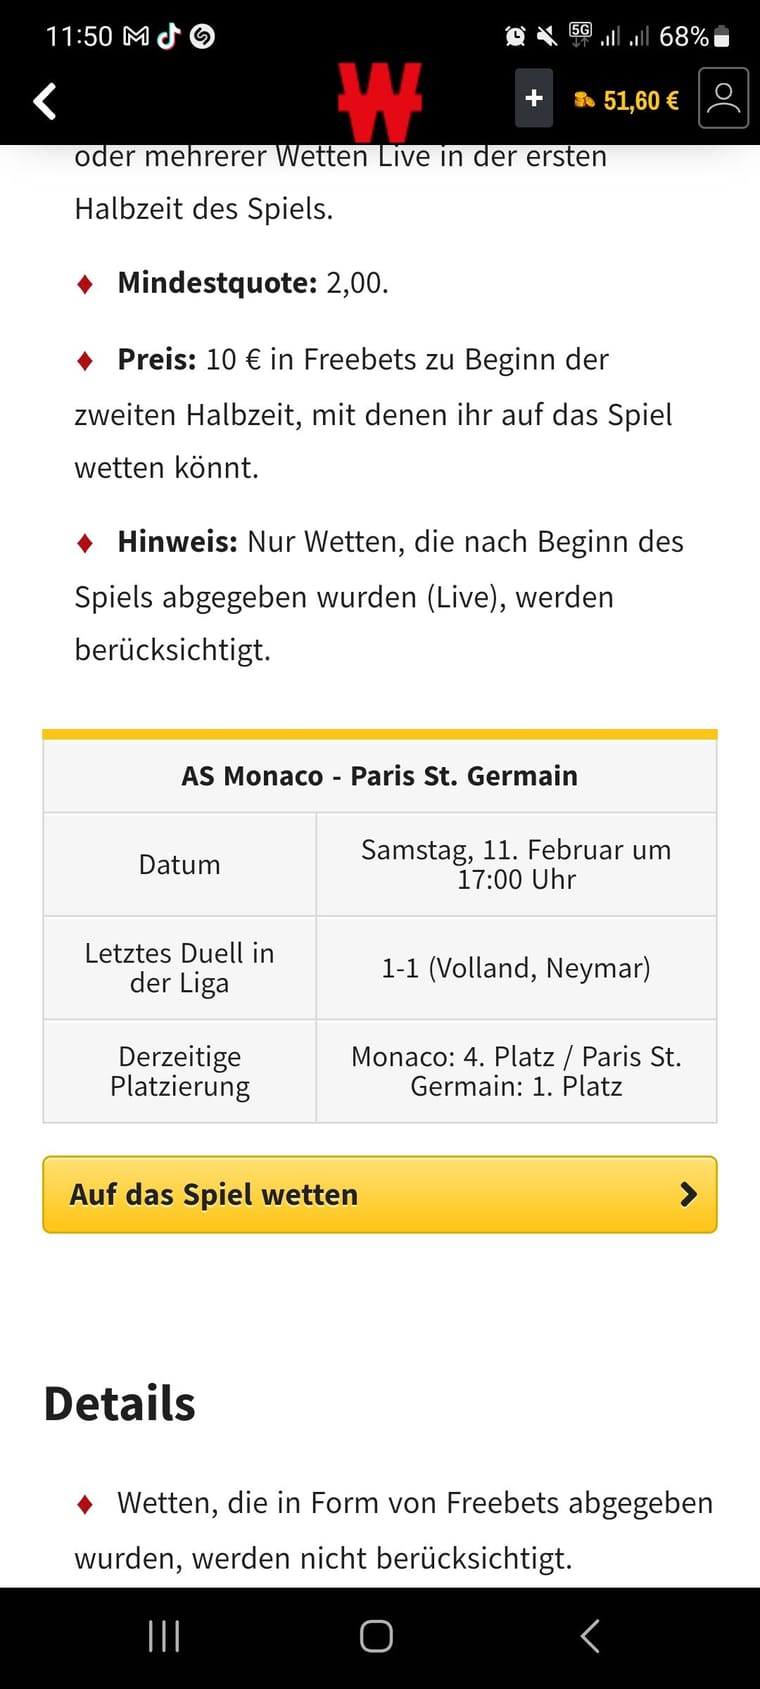
Task: Tap the battery 68% indicator
Action: 694,37
